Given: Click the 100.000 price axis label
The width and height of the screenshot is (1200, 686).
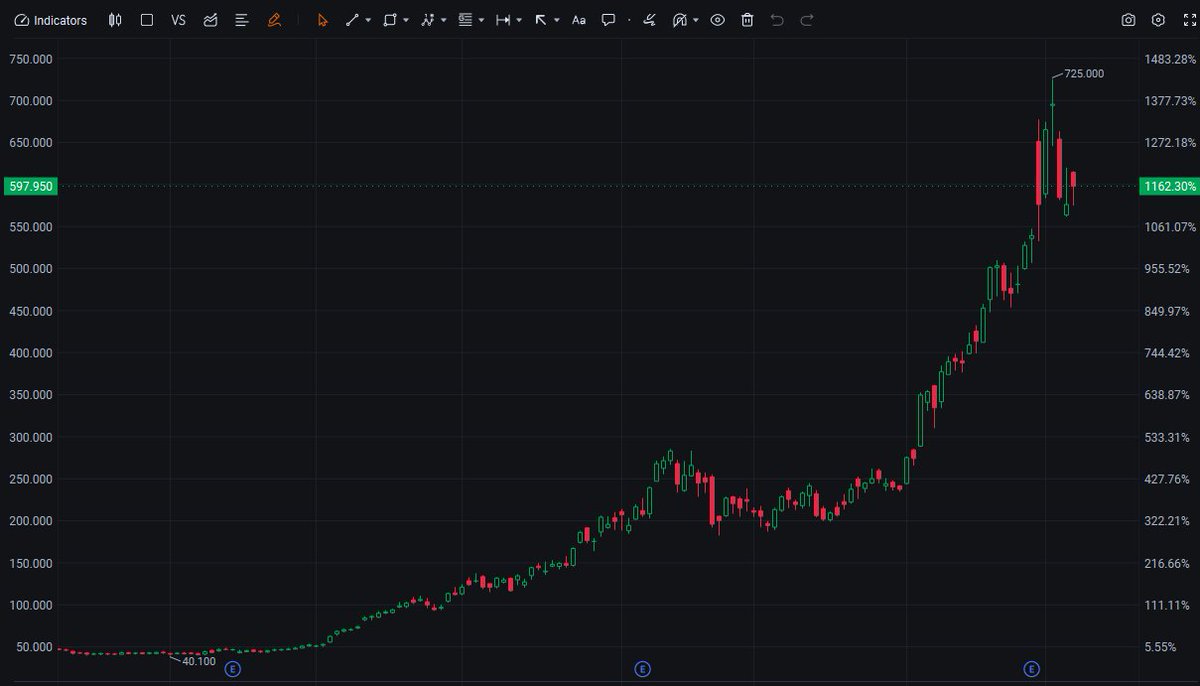Looking at the screenshot, I should pos(31,605).
